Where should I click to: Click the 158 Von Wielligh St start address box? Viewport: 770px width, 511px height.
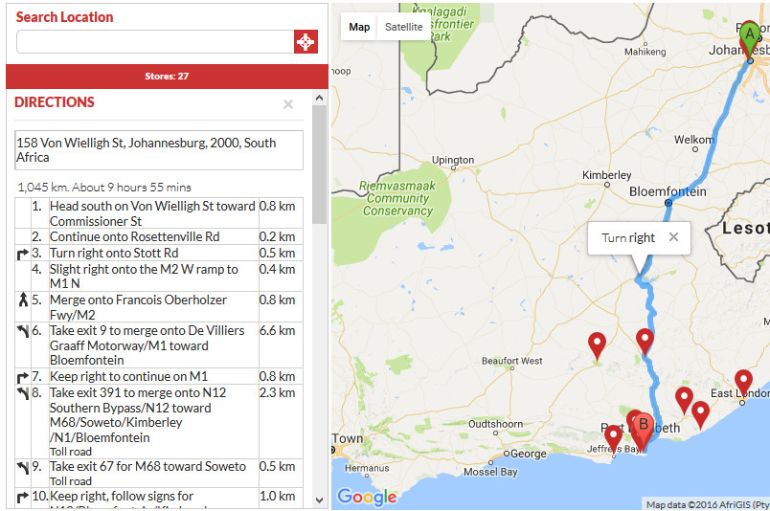[x=159, y=150]
